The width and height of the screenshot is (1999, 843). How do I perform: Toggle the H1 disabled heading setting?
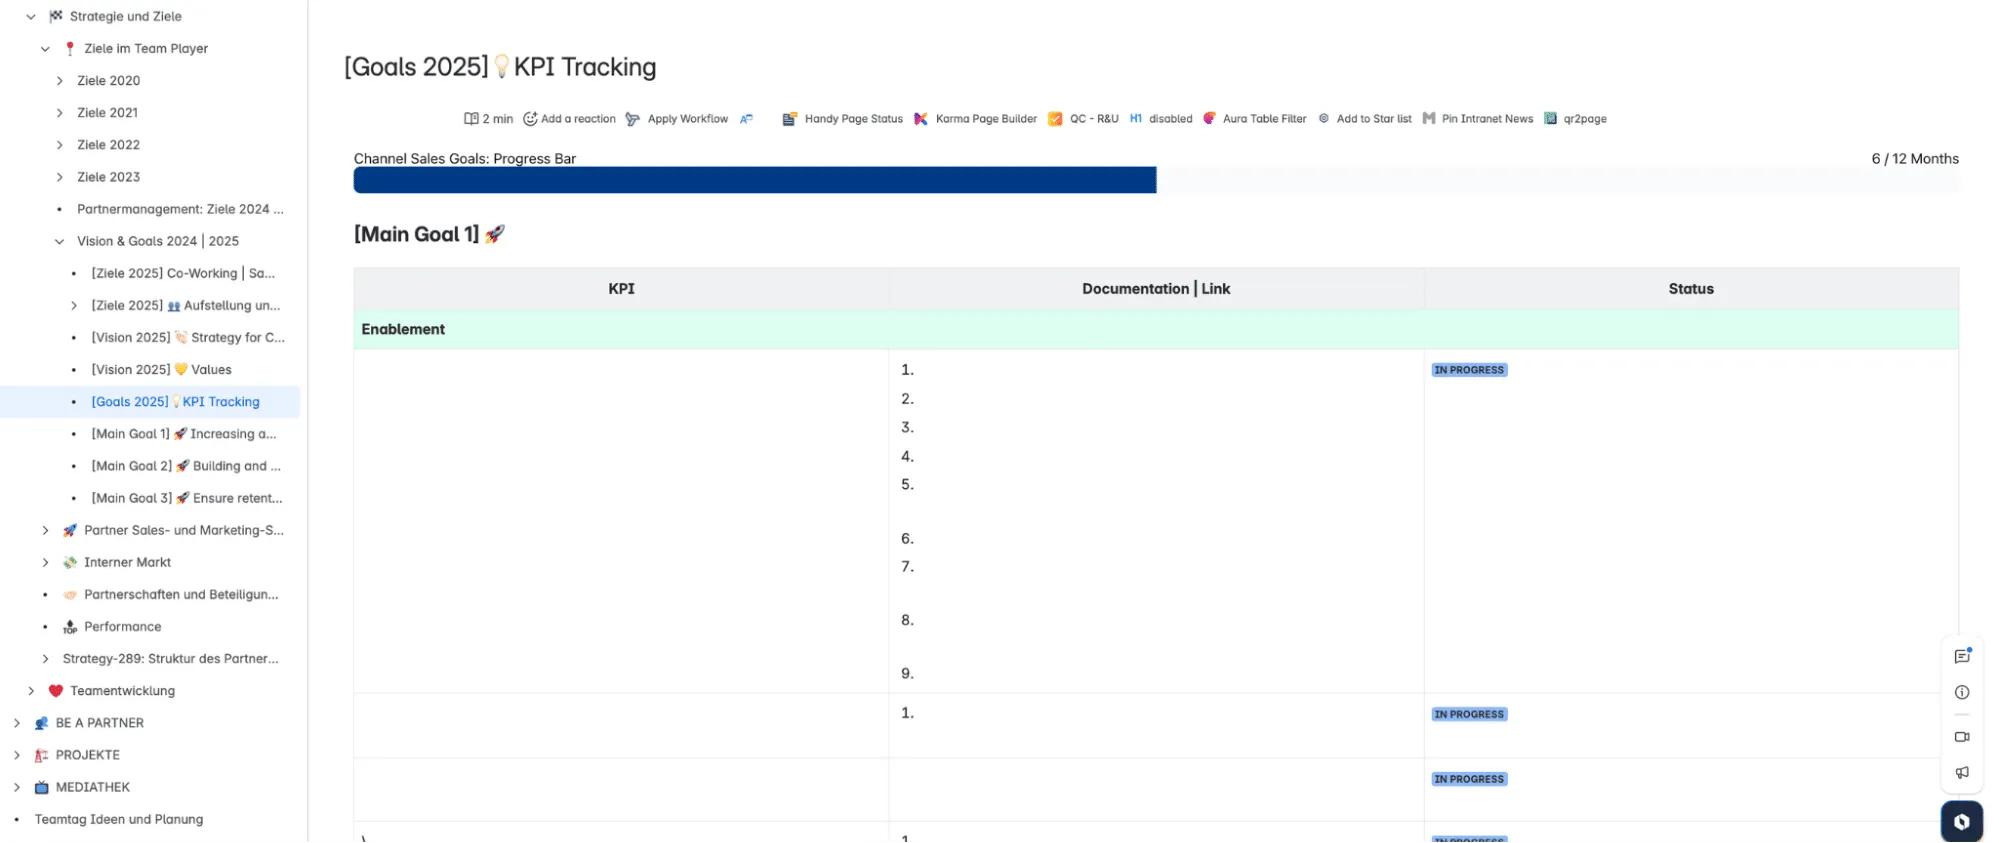(1160, 119)
